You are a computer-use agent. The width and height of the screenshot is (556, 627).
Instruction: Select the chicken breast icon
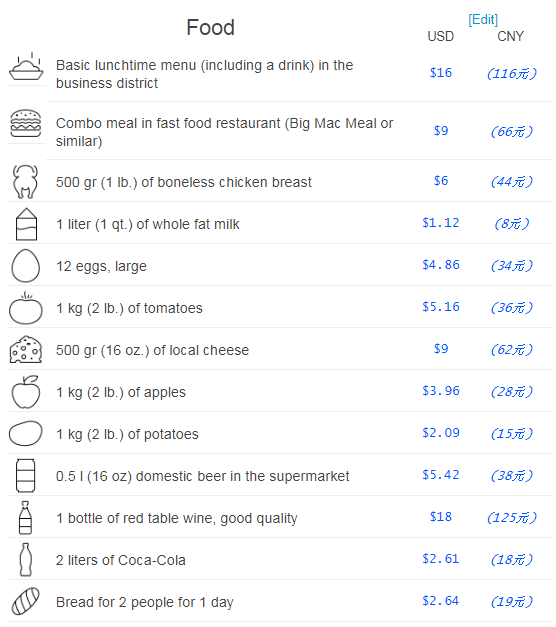coord(26,182)
